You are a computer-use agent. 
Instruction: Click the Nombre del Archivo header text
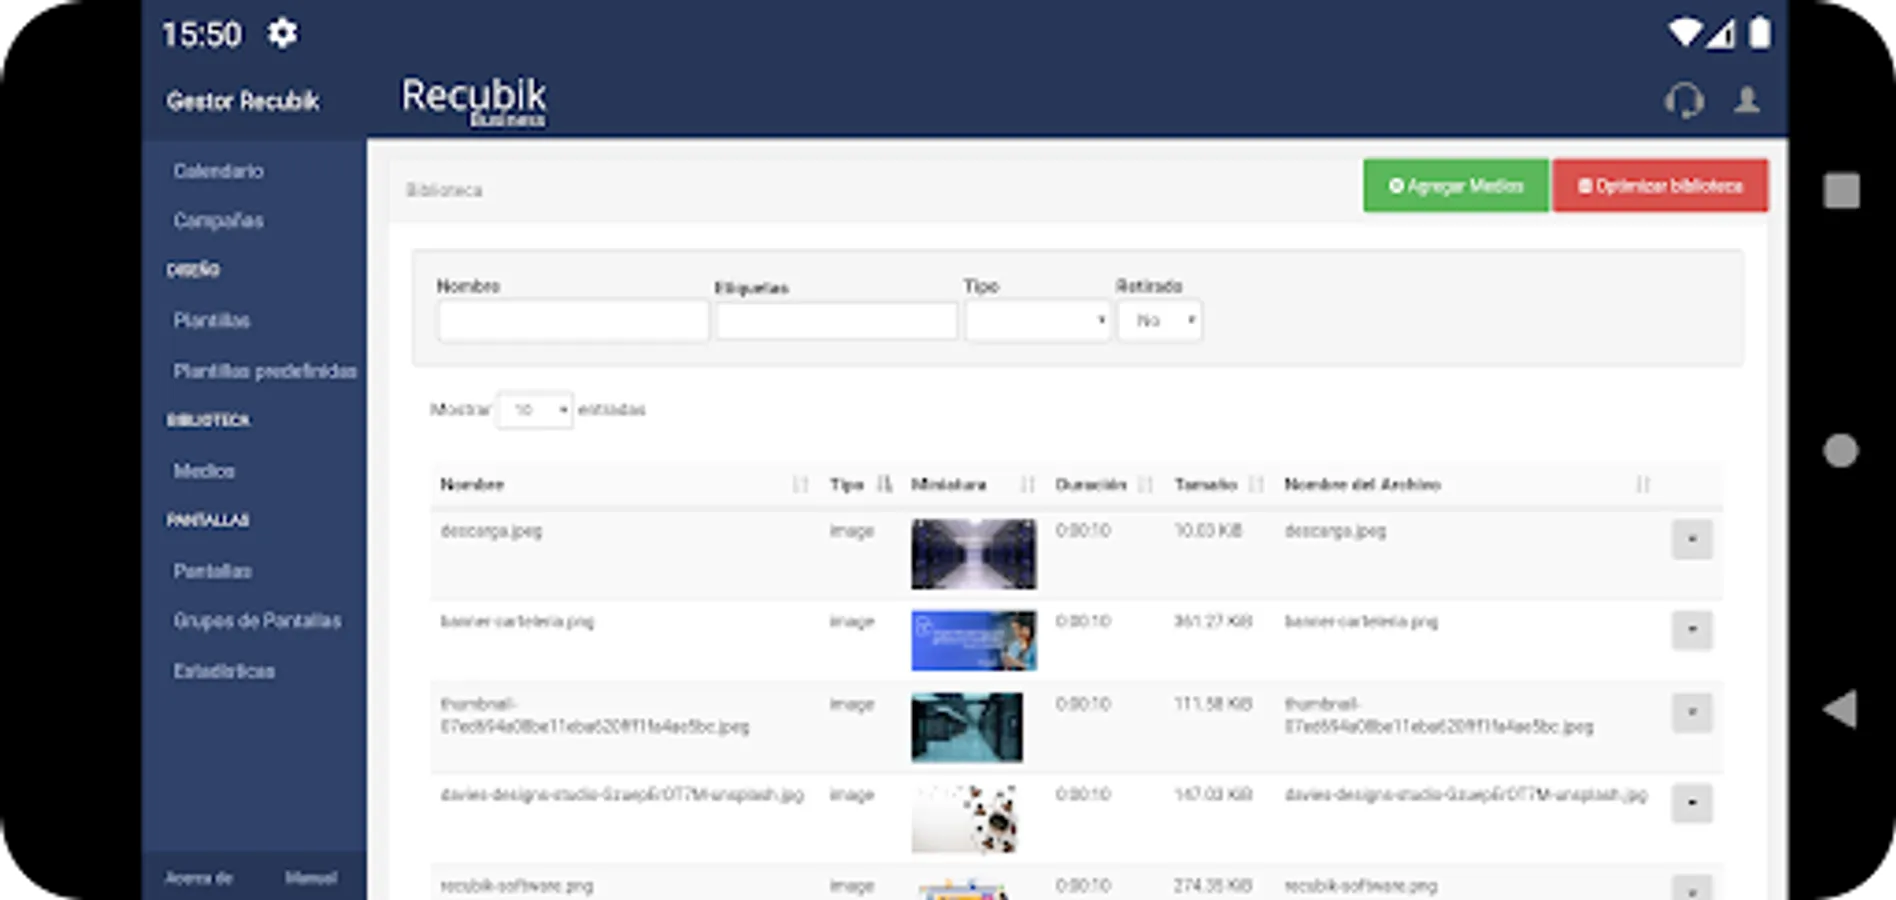tap(1362, 485)
